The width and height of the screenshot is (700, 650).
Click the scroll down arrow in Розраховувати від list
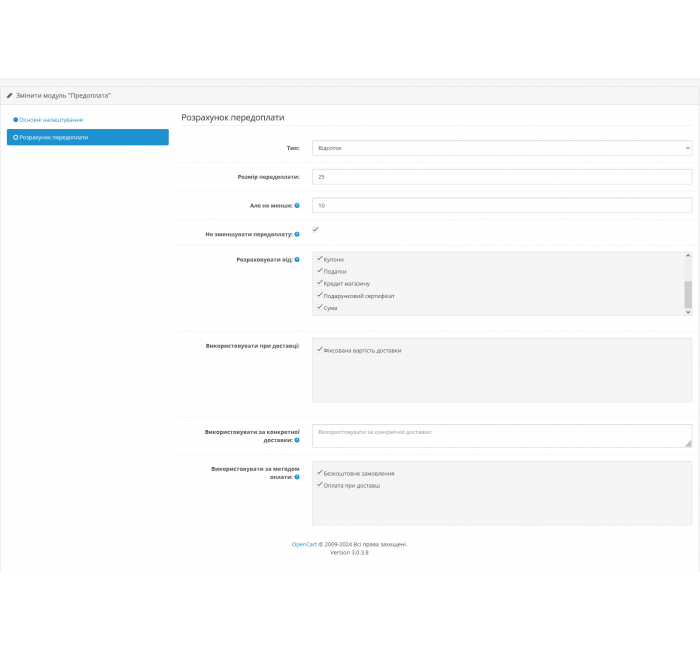click(688, 312)
